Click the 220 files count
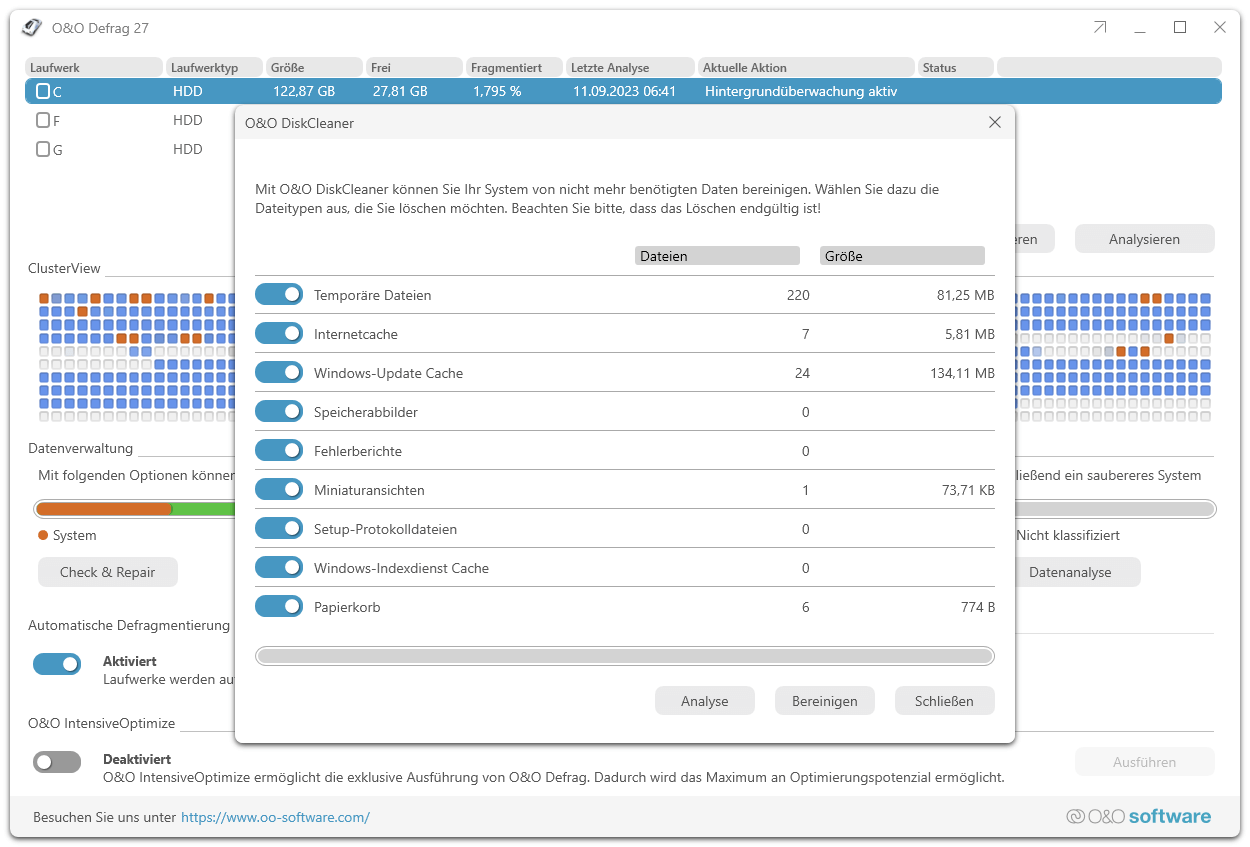Image resolution: width=1250 pixels, height=847 pixels. [798, 295]
